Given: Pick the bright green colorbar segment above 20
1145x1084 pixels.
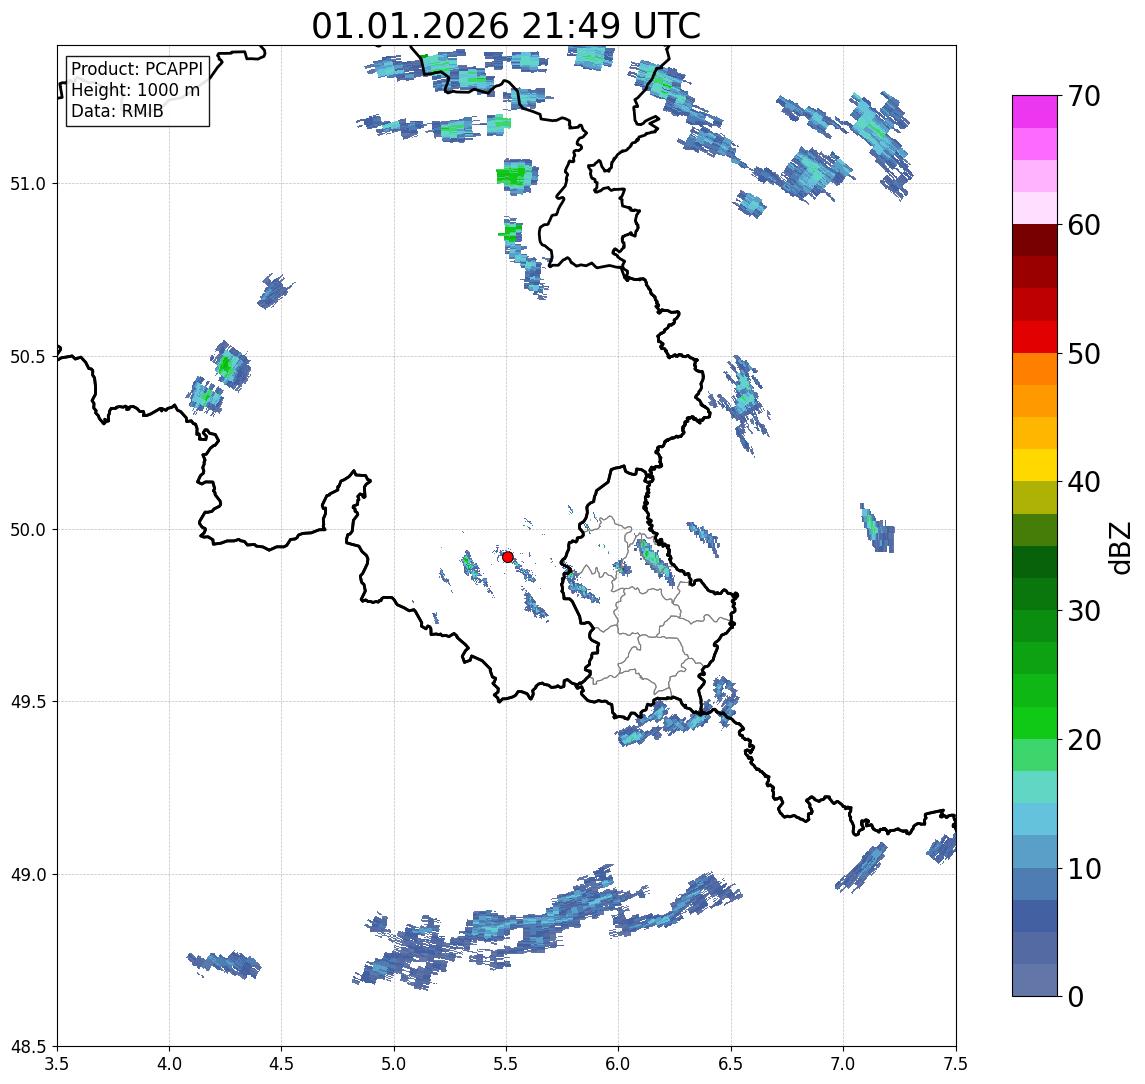Looking at the screenshot, I should coord(1035,723).
